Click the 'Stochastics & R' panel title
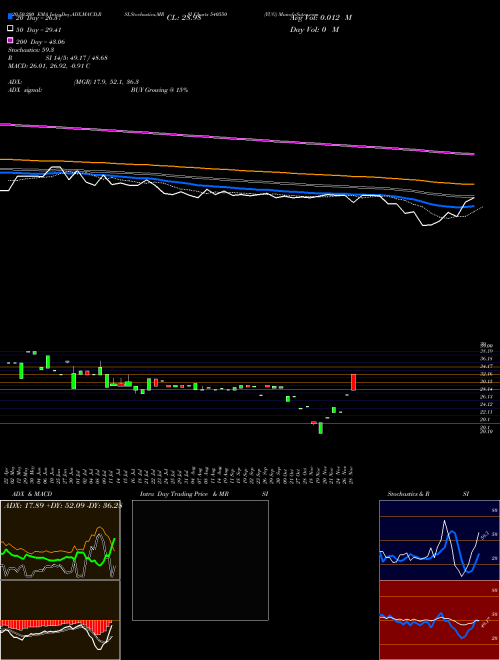 (x=408, y=494)
